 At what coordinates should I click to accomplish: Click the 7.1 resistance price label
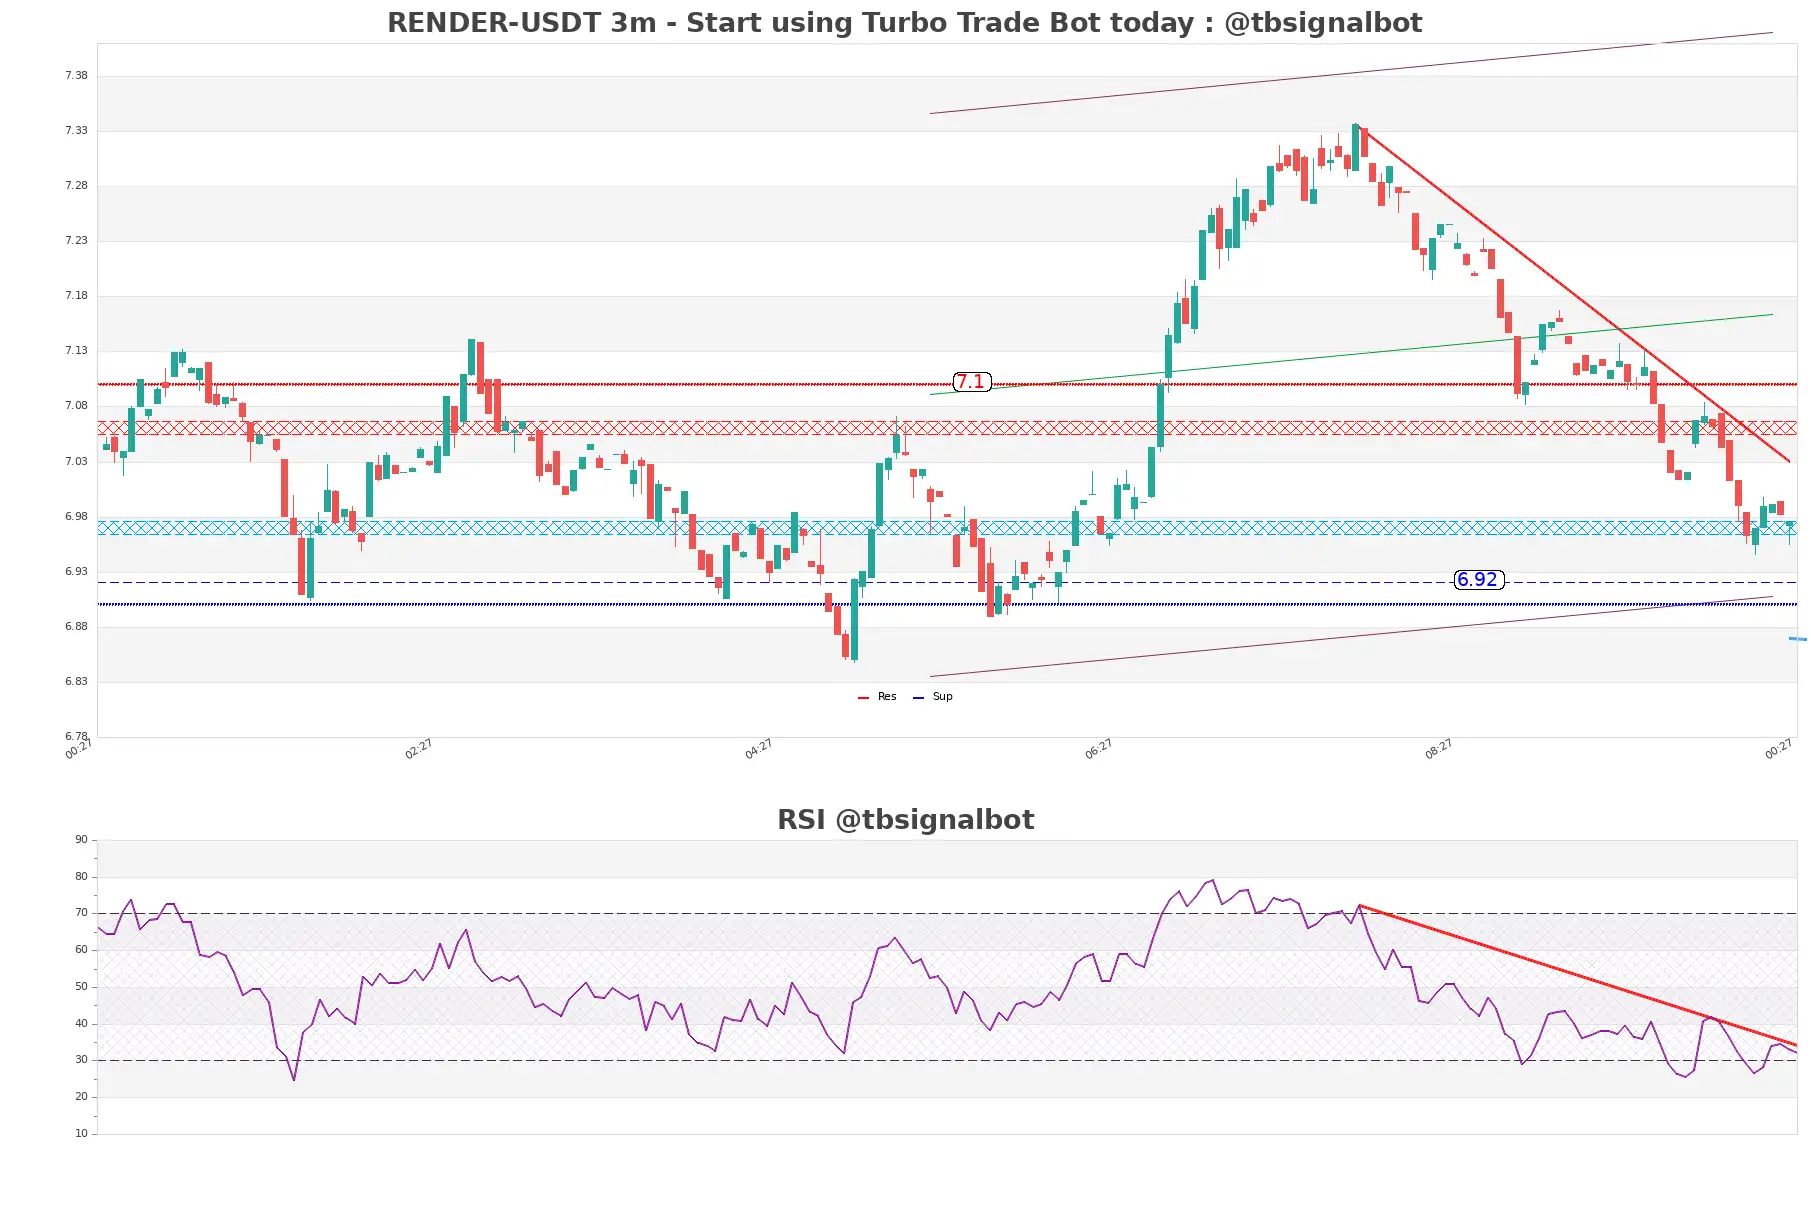click(x=971, y=382)
